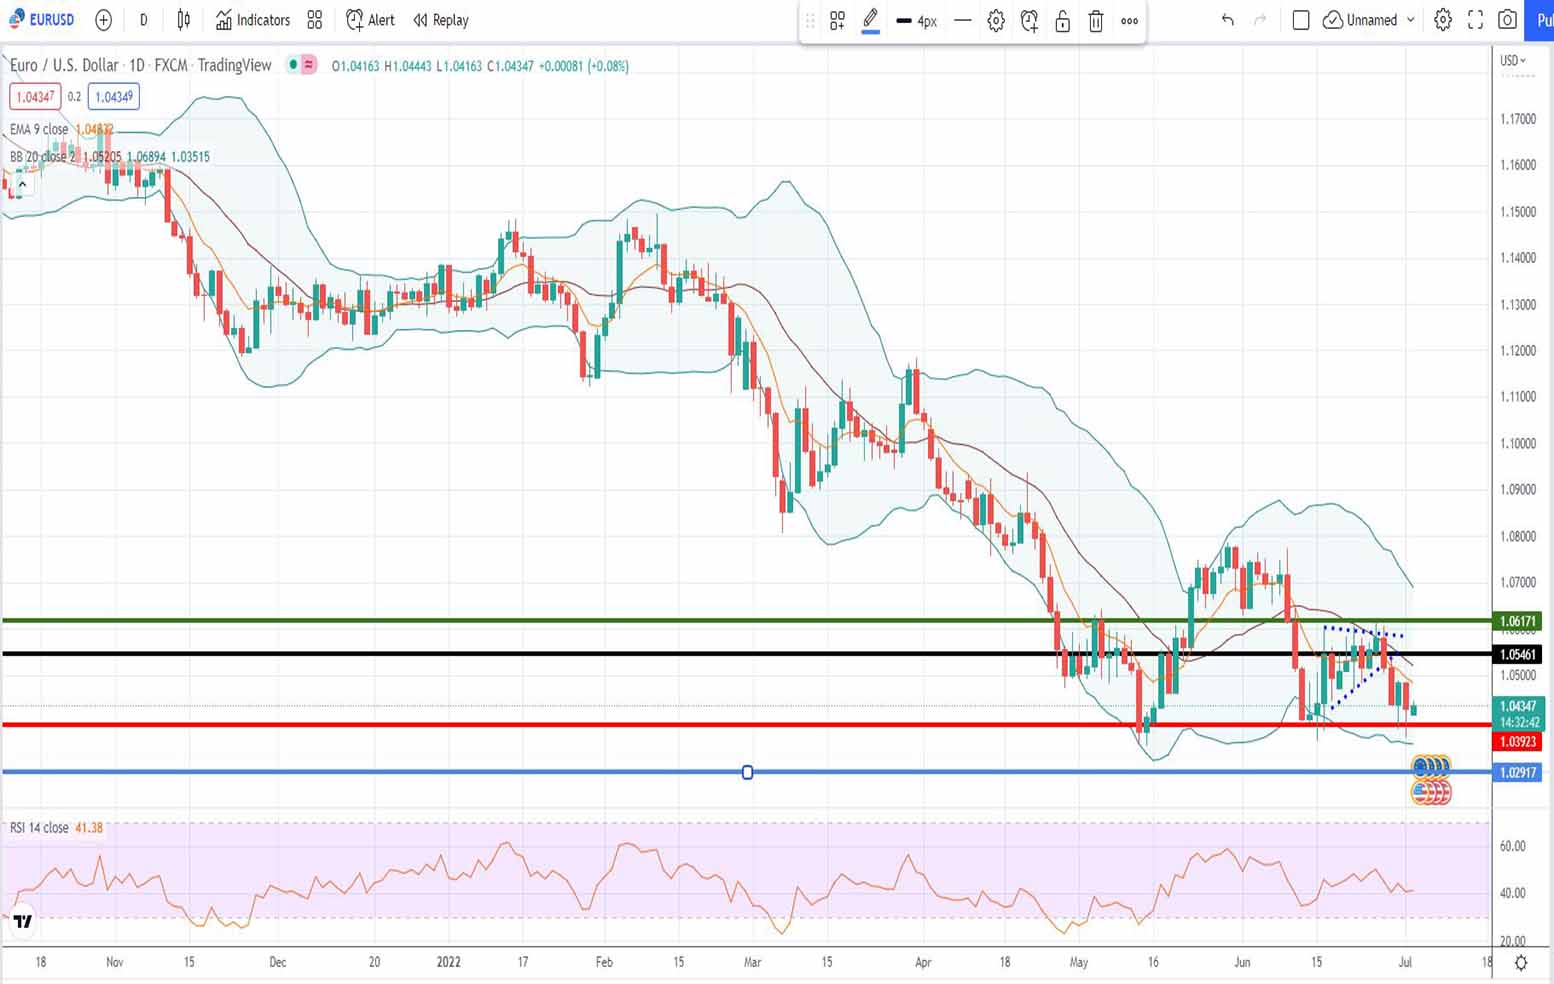This screenshot has height=984, width=1554.
Task: Open drawing settings gear in floating toolbar
Action: (996, 21)
